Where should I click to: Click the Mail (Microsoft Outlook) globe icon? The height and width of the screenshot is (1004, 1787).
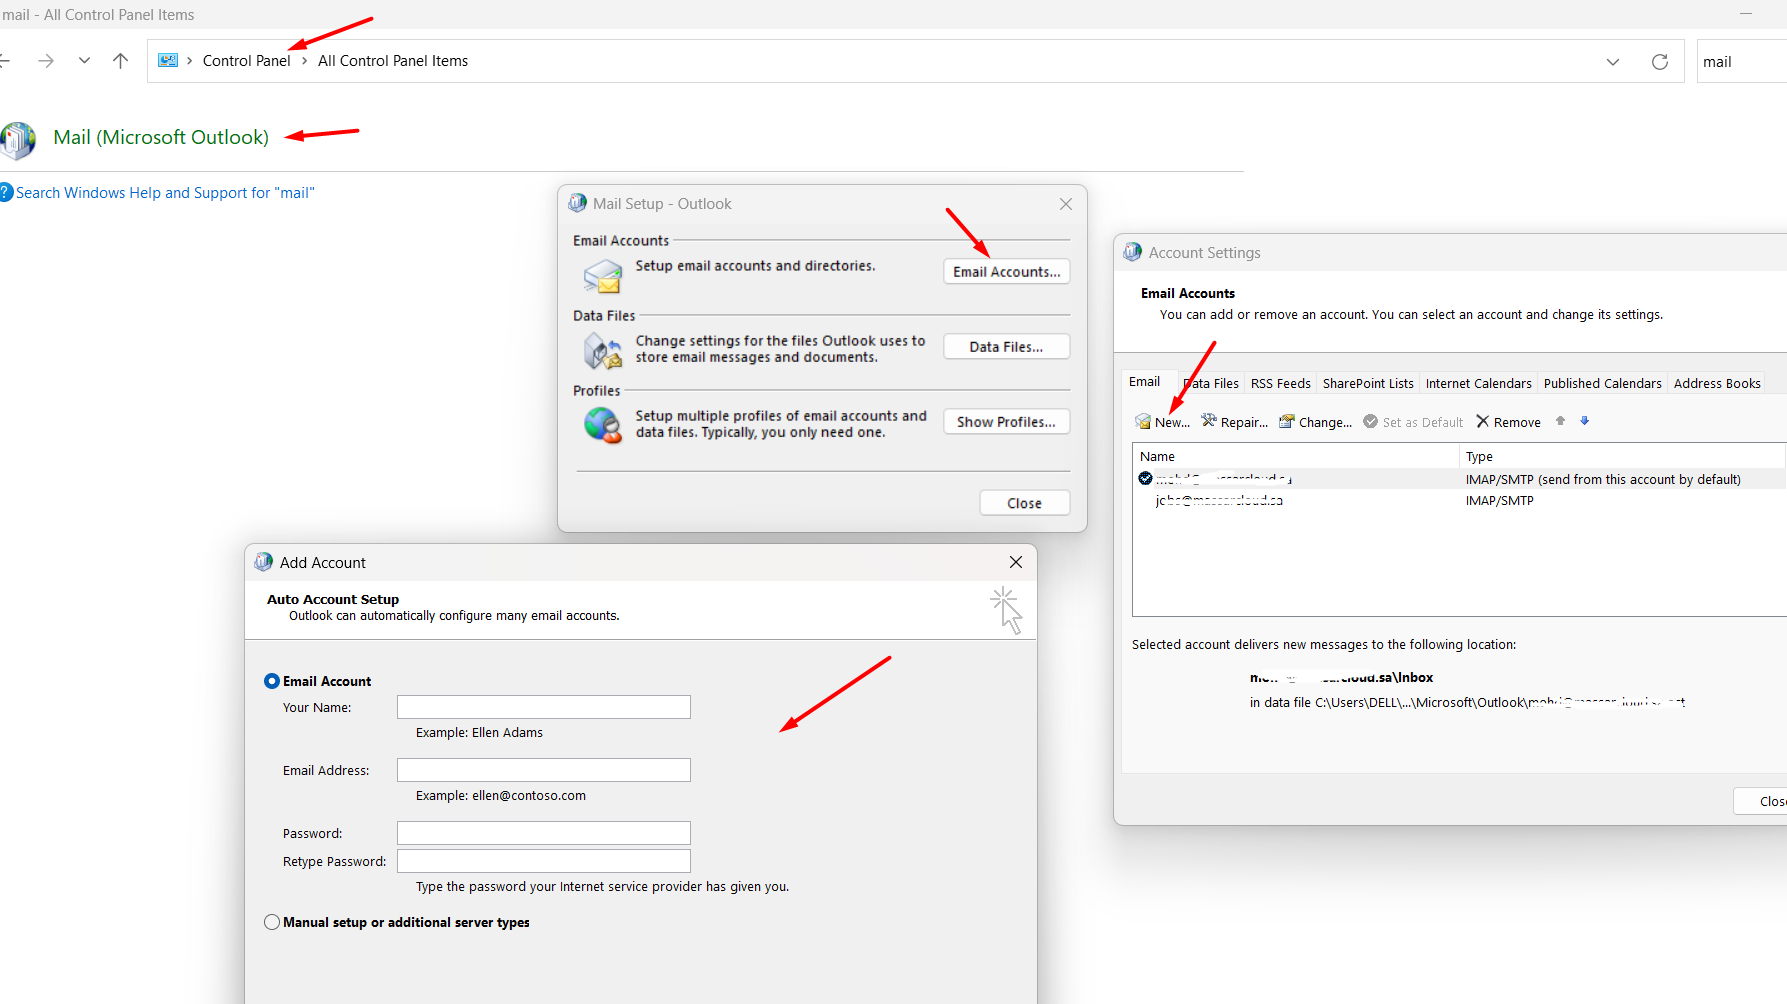coord(18,140)
